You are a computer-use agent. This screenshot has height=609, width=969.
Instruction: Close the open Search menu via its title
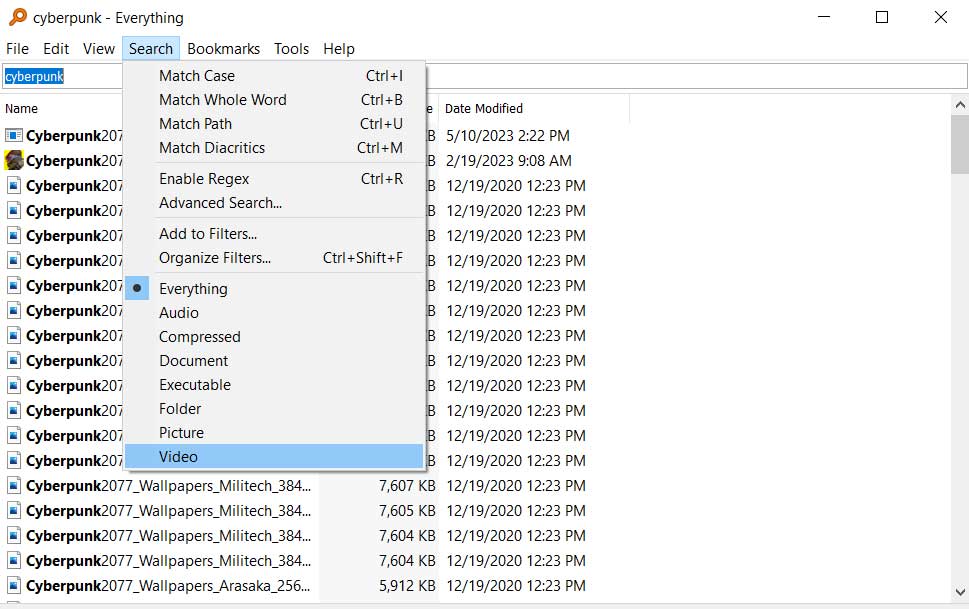click(151, 49)
